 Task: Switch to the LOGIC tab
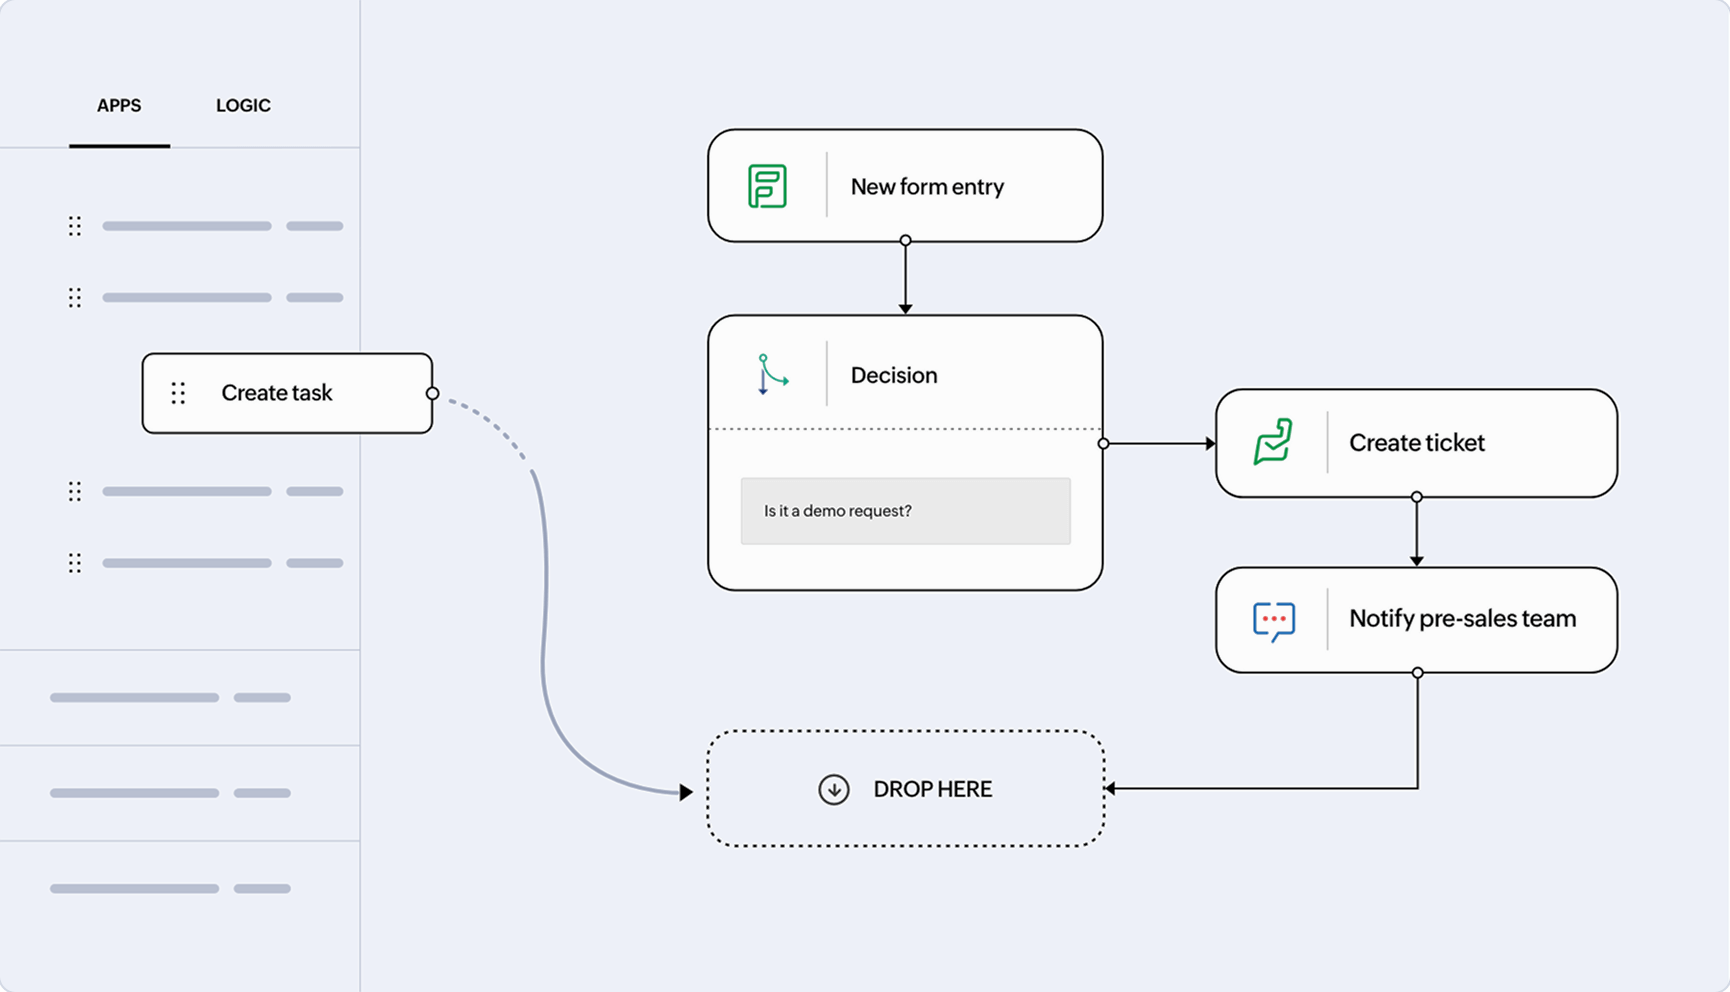243,105
